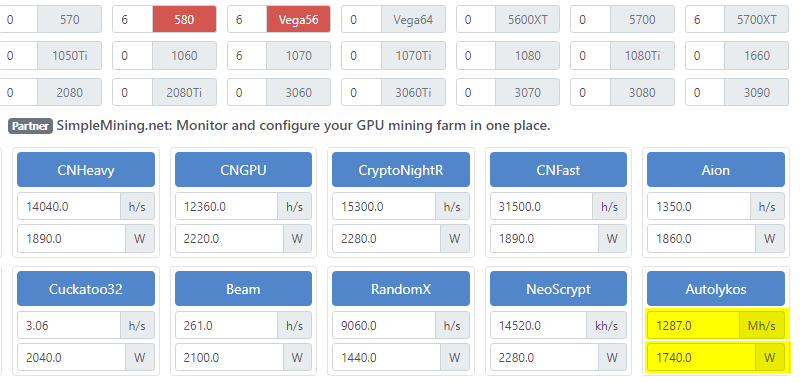800x382 pixels.
Task: Toggle the Aion algorithm button
Action: 716,170
